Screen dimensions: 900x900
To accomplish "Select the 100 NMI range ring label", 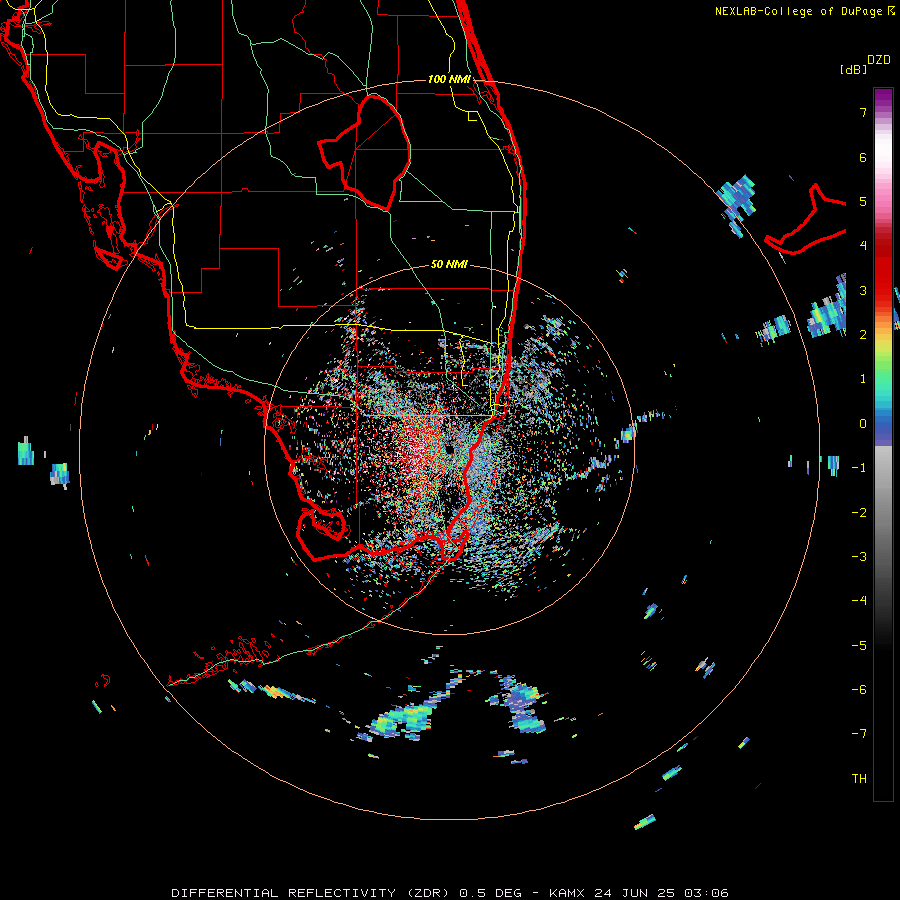I will coord(449,79).
